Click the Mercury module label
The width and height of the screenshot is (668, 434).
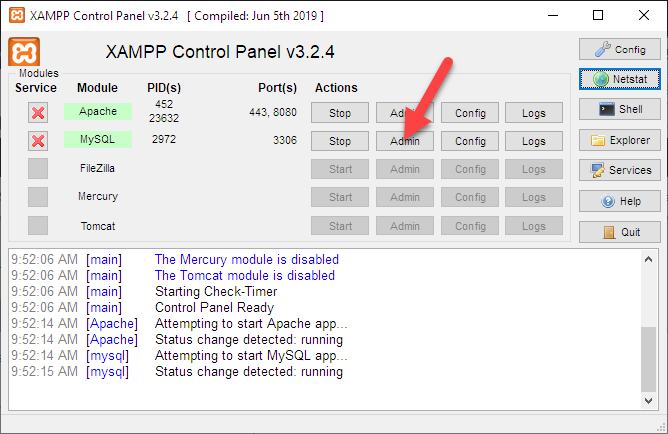[x=98, y=196]
